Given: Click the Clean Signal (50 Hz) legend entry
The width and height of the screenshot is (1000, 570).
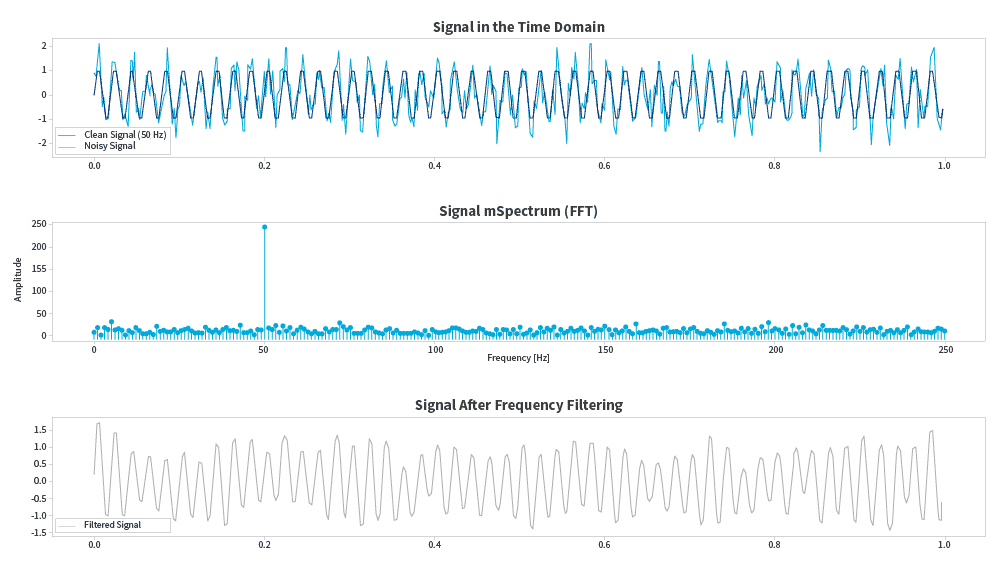Looking at the screenshot, I should coord(125,134).
